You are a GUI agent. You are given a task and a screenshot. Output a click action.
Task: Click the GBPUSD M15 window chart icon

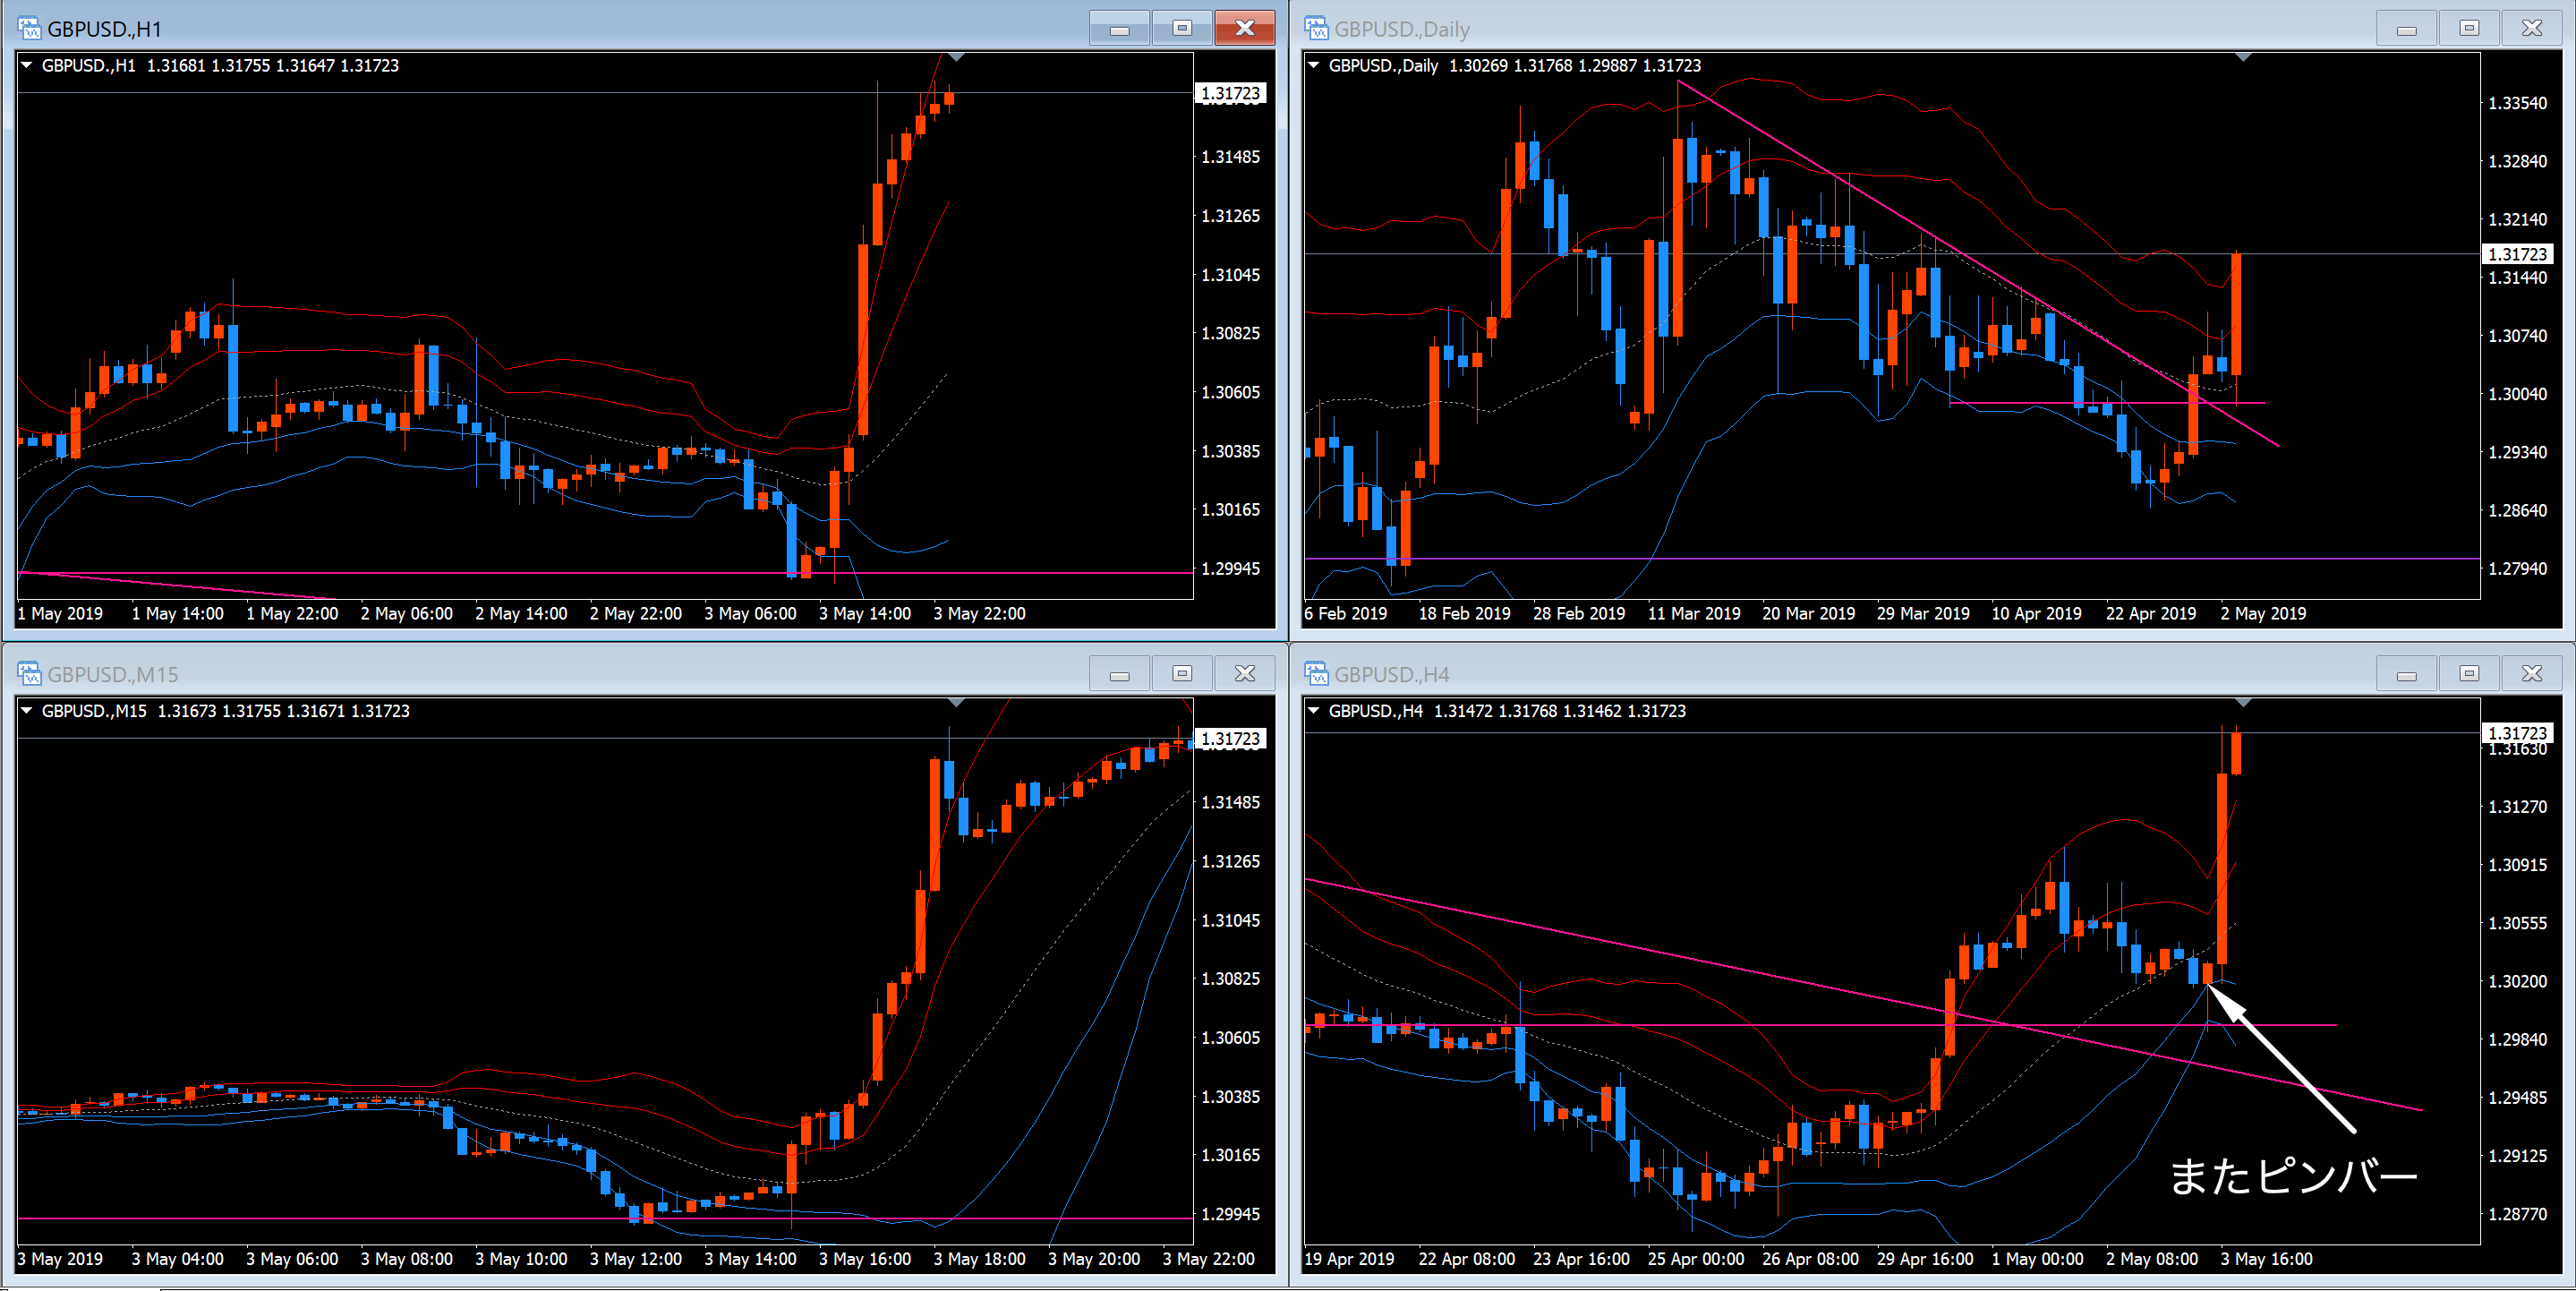[29, 674]
